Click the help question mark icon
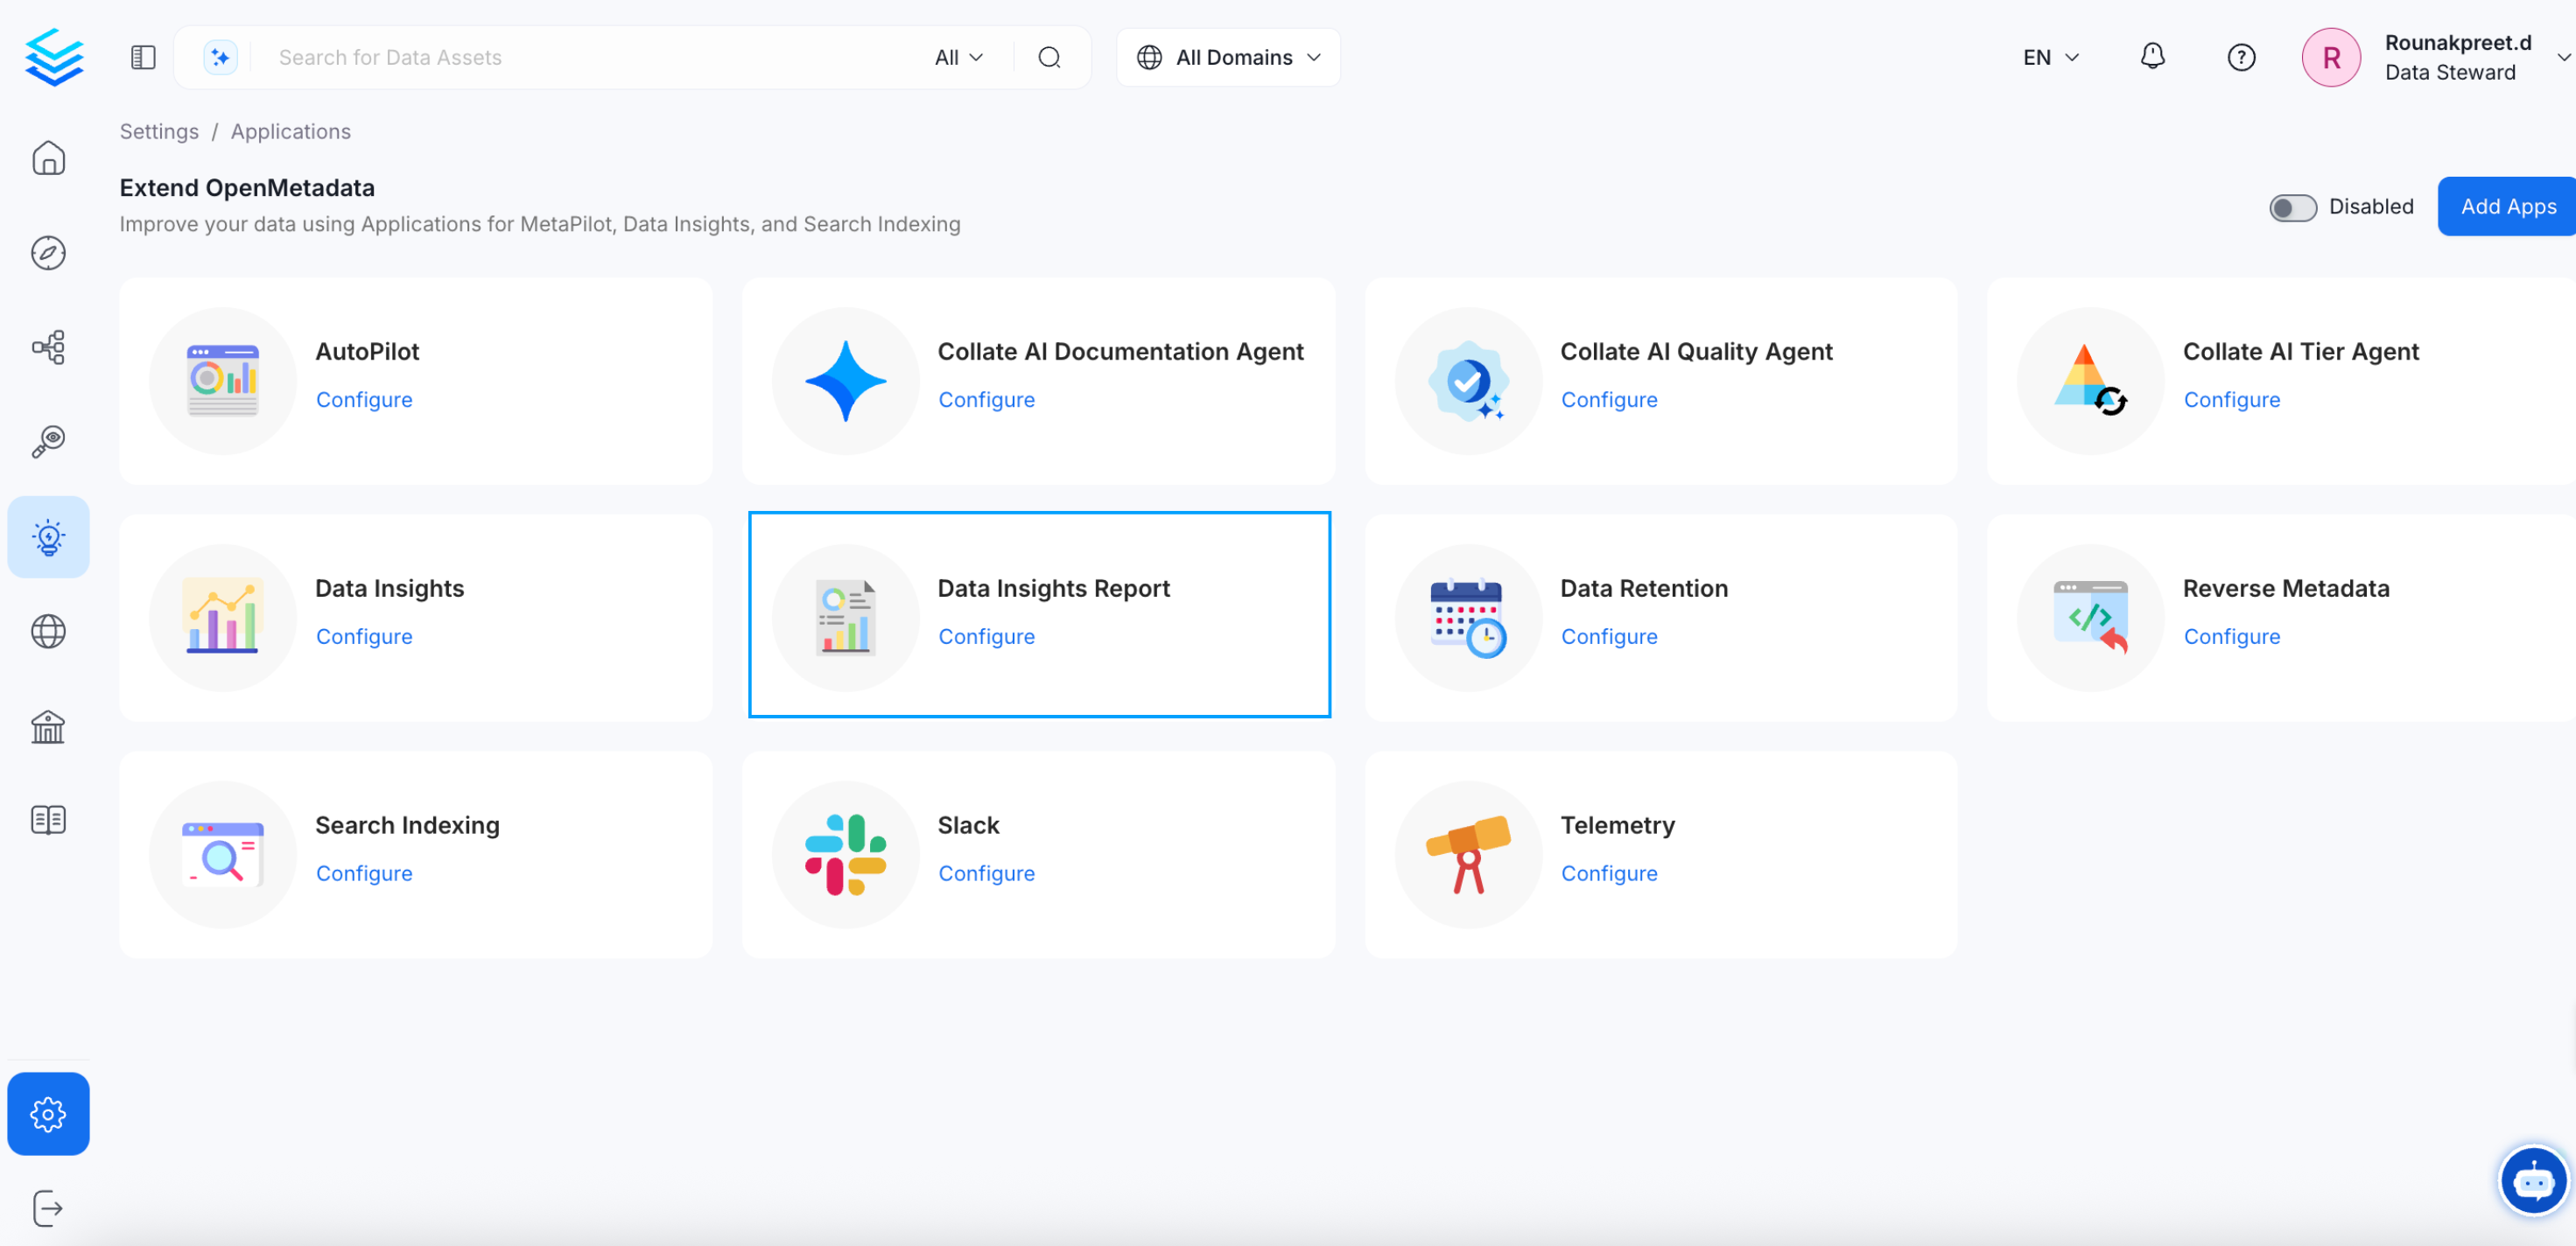2576x1246 pixels. [2241, 57]
